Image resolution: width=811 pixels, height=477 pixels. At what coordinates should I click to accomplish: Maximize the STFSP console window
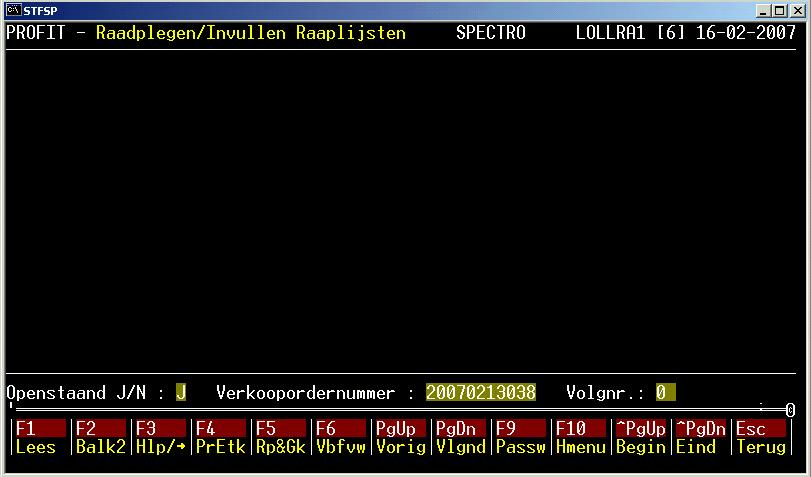pyautogui.click(x=779, y=10)
